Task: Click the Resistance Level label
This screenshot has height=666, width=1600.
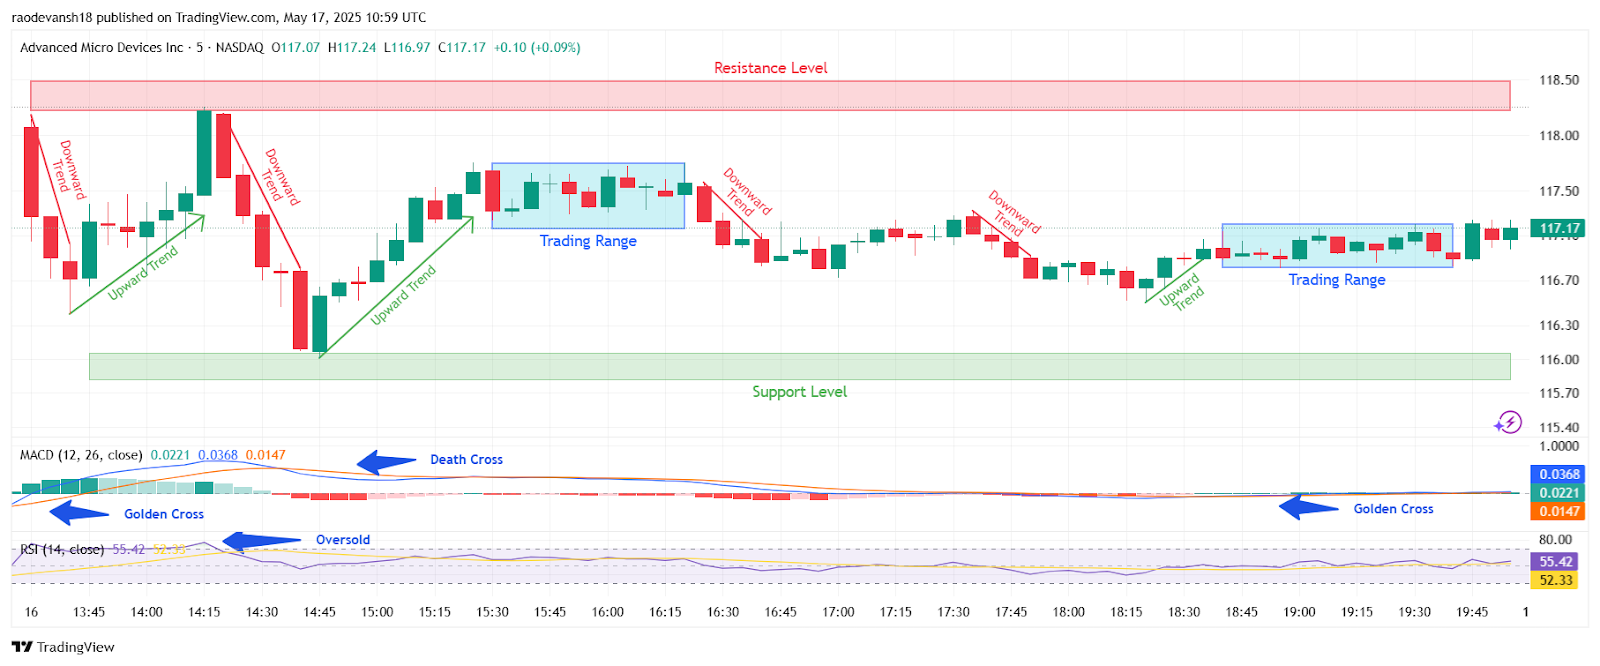Action: coord(771,68)
